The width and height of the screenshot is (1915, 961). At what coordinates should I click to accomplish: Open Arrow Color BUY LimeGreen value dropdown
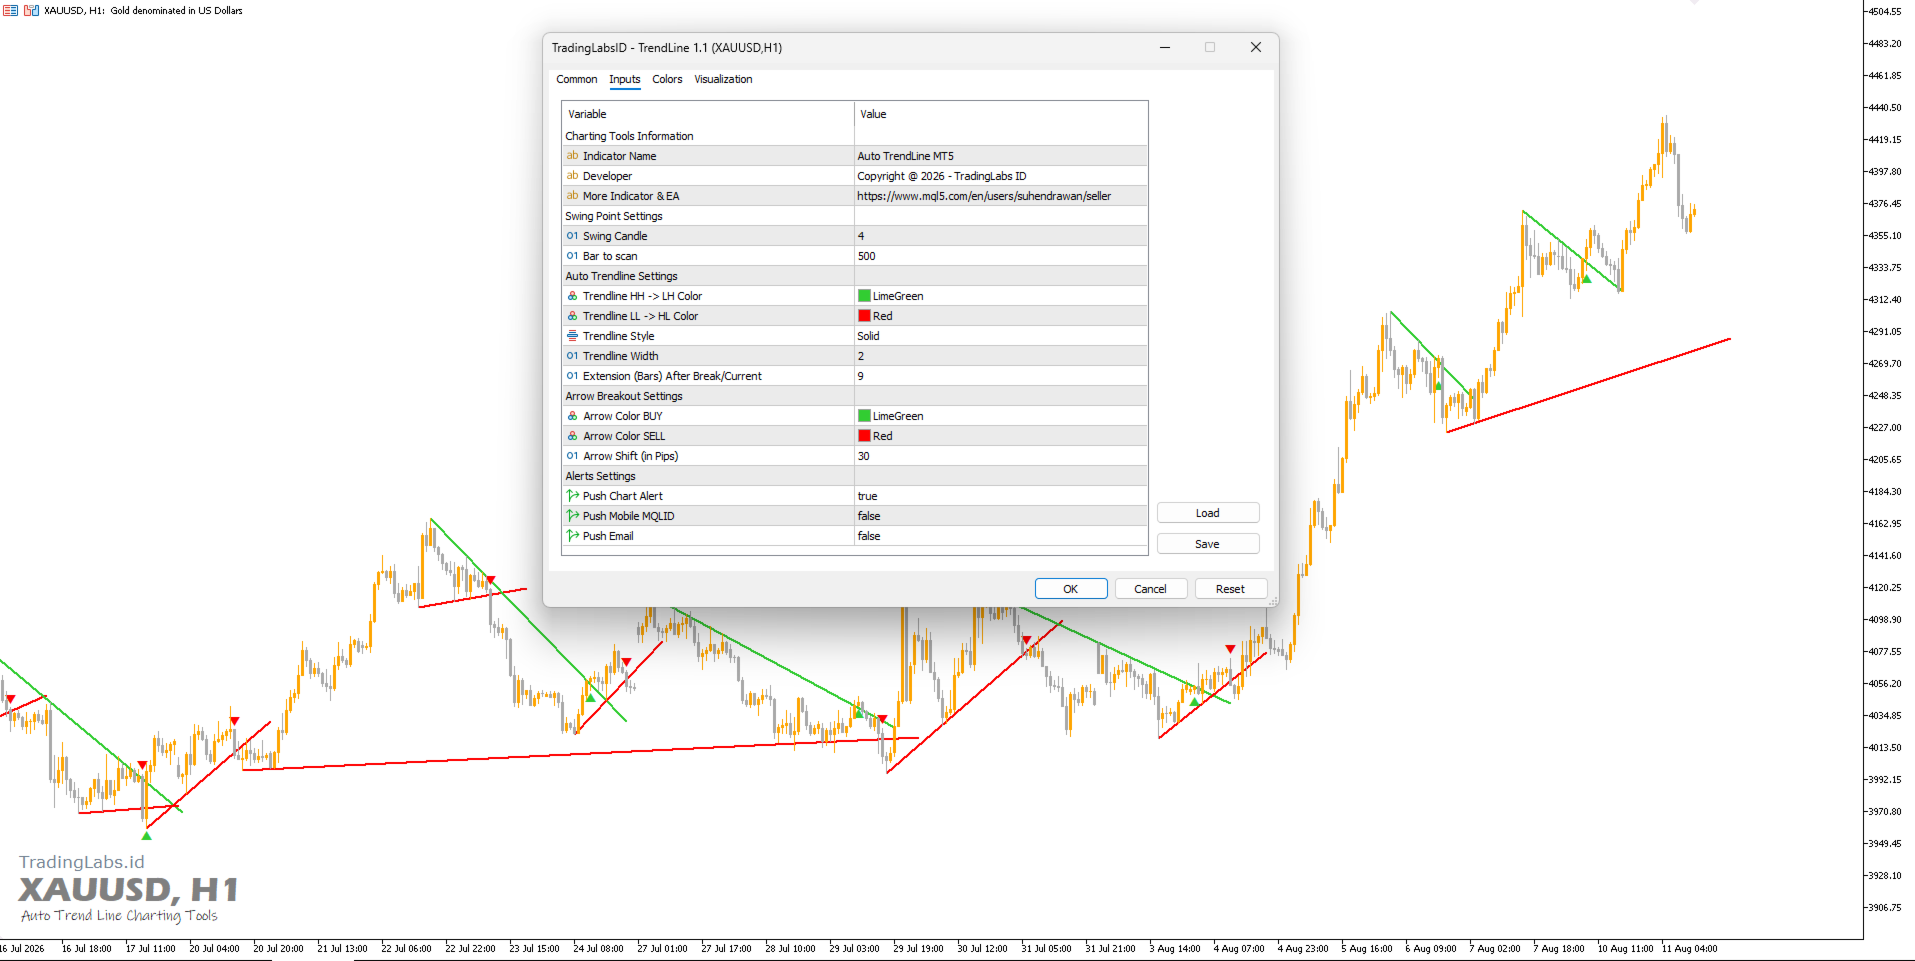1001,416
